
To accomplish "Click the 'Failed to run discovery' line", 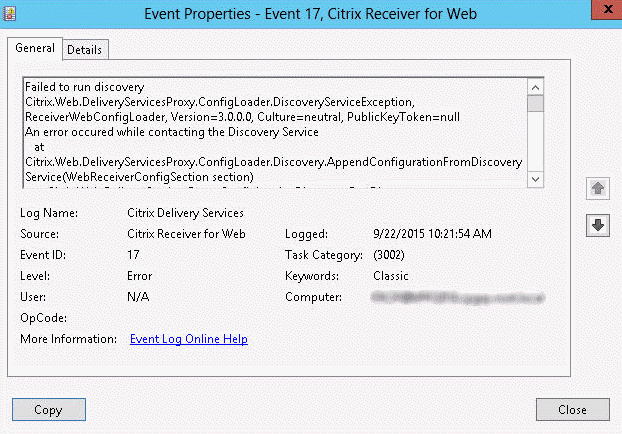I will pyautogui.click(x=84, y=87).
